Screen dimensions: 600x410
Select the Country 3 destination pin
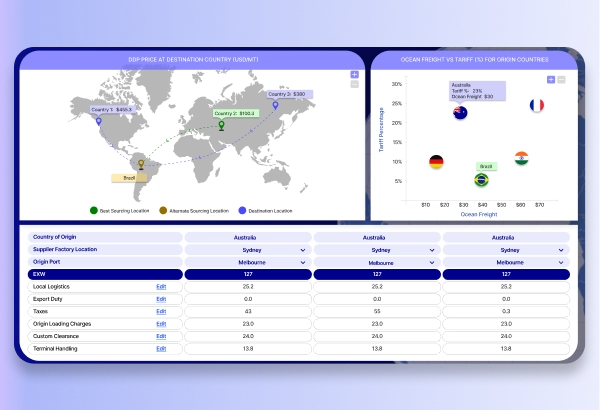coord(275,104)
